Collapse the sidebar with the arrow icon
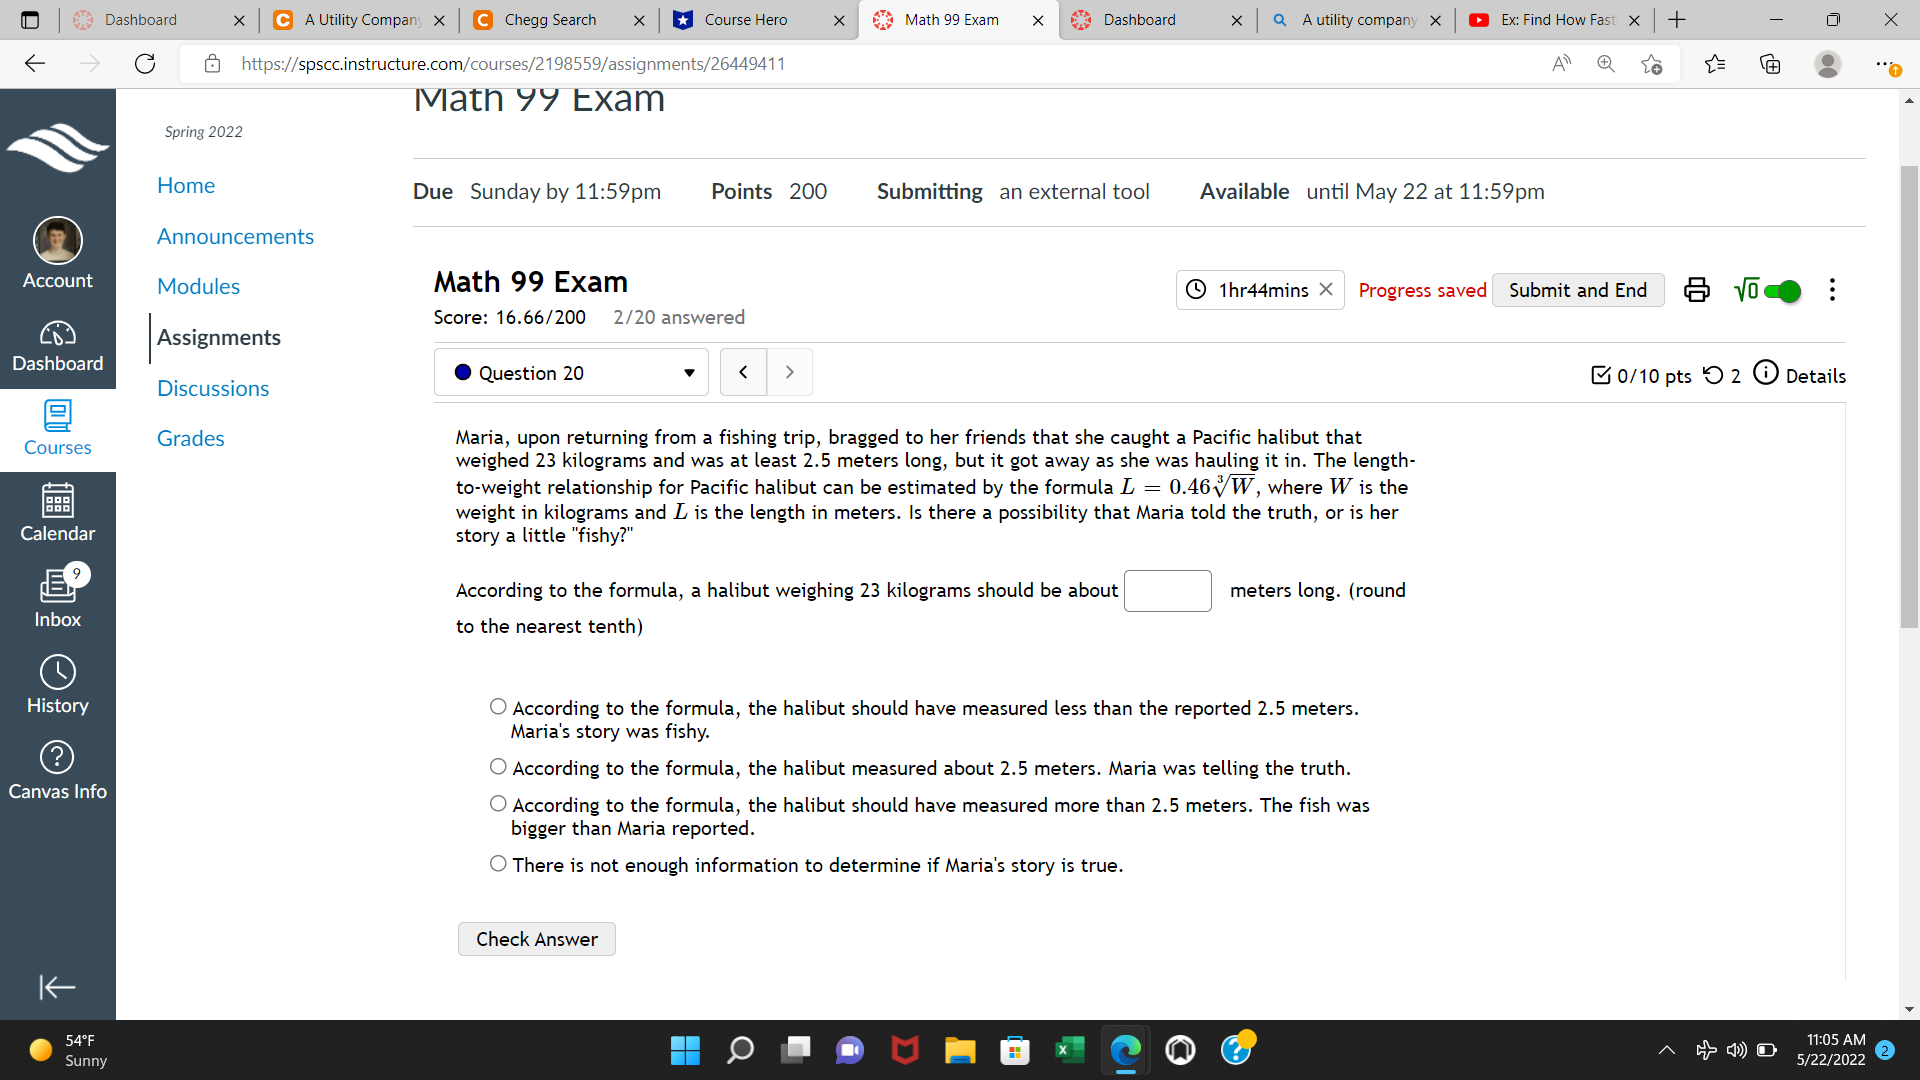 pyautogui.click(x=57, y=987)
